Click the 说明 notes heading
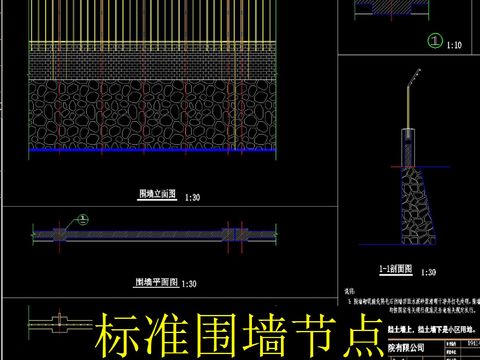This screenshot has width=480, height=360. click(x=350, y=292)
